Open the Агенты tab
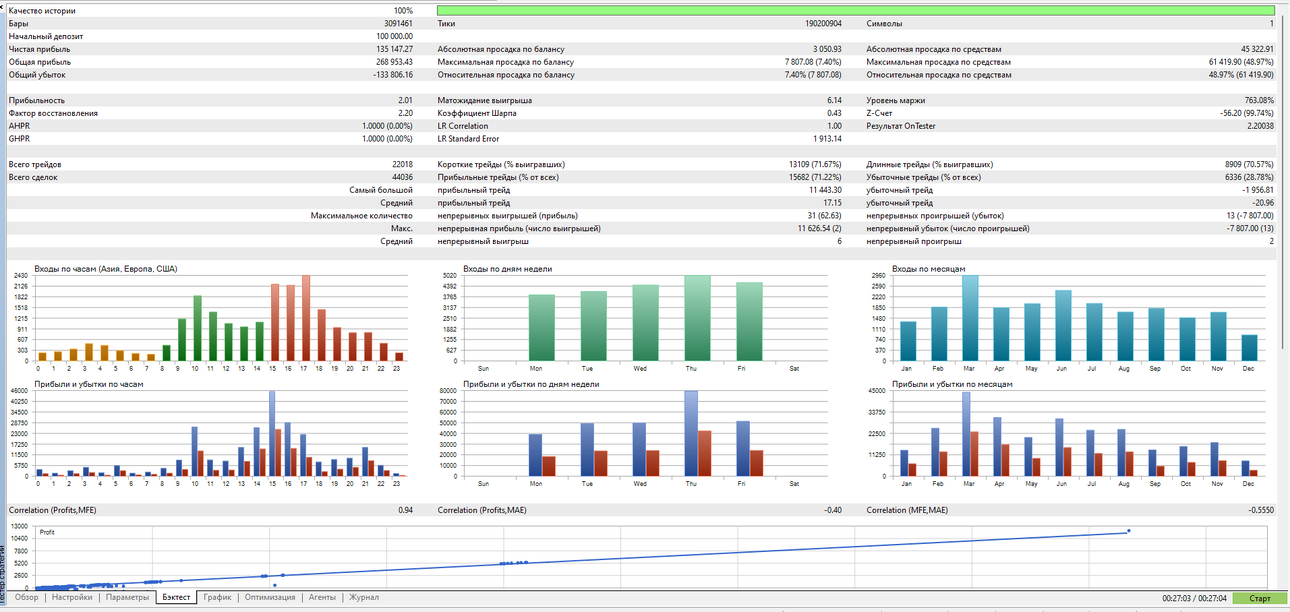This screenshot has height=612, width=1290. [x=322, y=598]
